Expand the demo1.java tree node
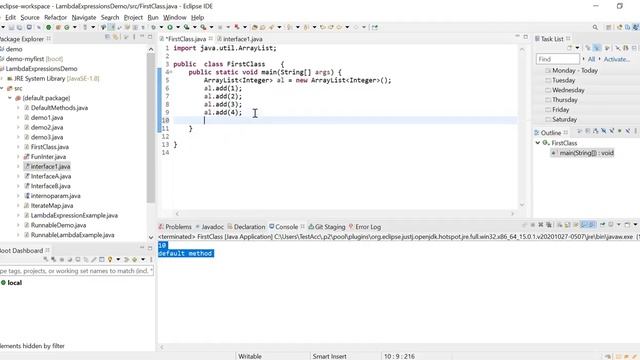This screenshot has height=360, width=640. click(x=18, y=118)
